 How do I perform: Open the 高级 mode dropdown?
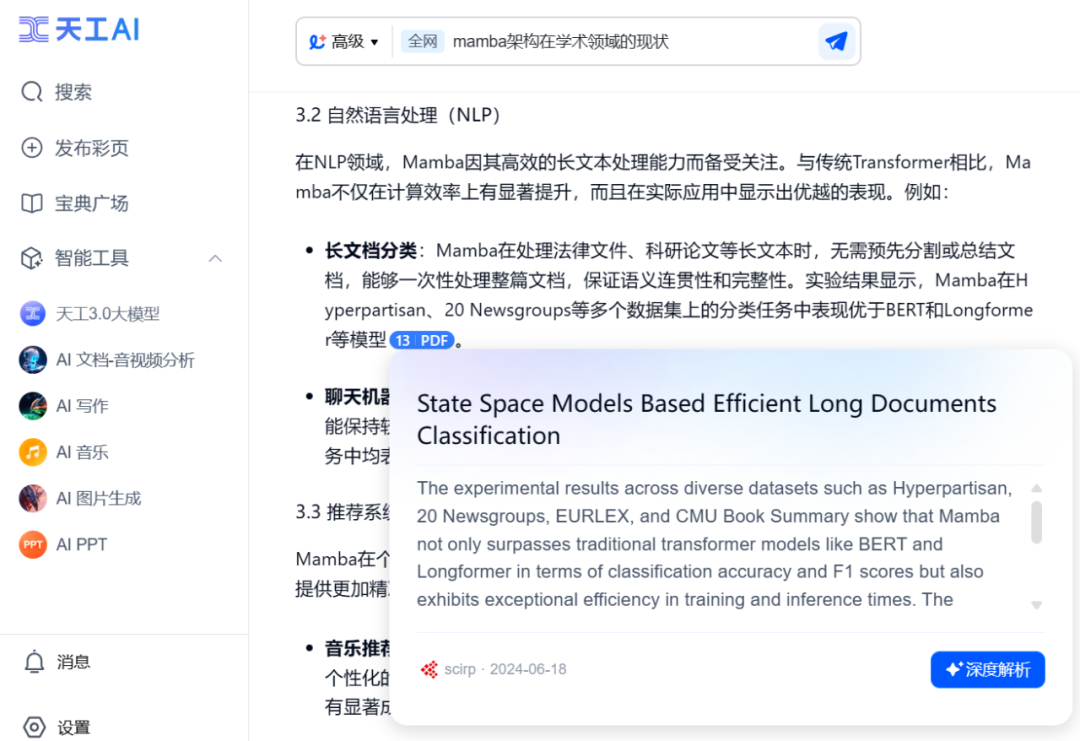(x=345, y=41)
